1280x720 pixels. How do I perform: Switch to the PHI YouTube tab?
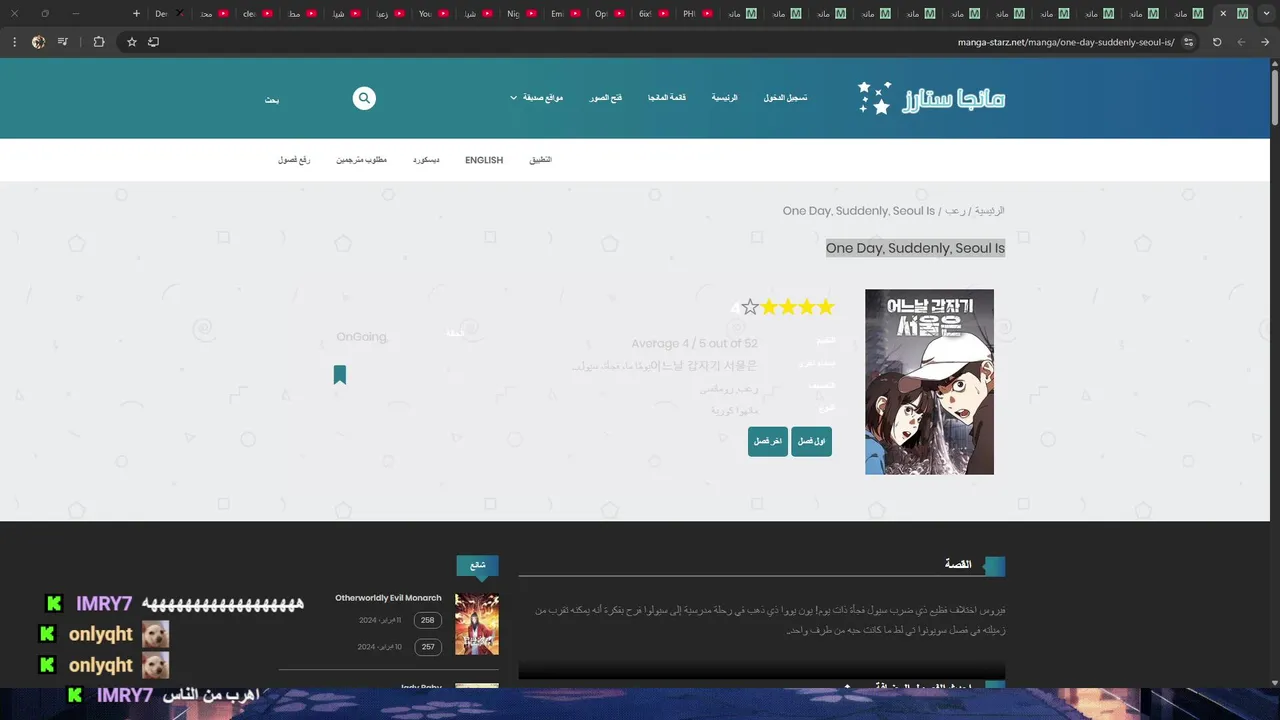click(x=697, y=14)
